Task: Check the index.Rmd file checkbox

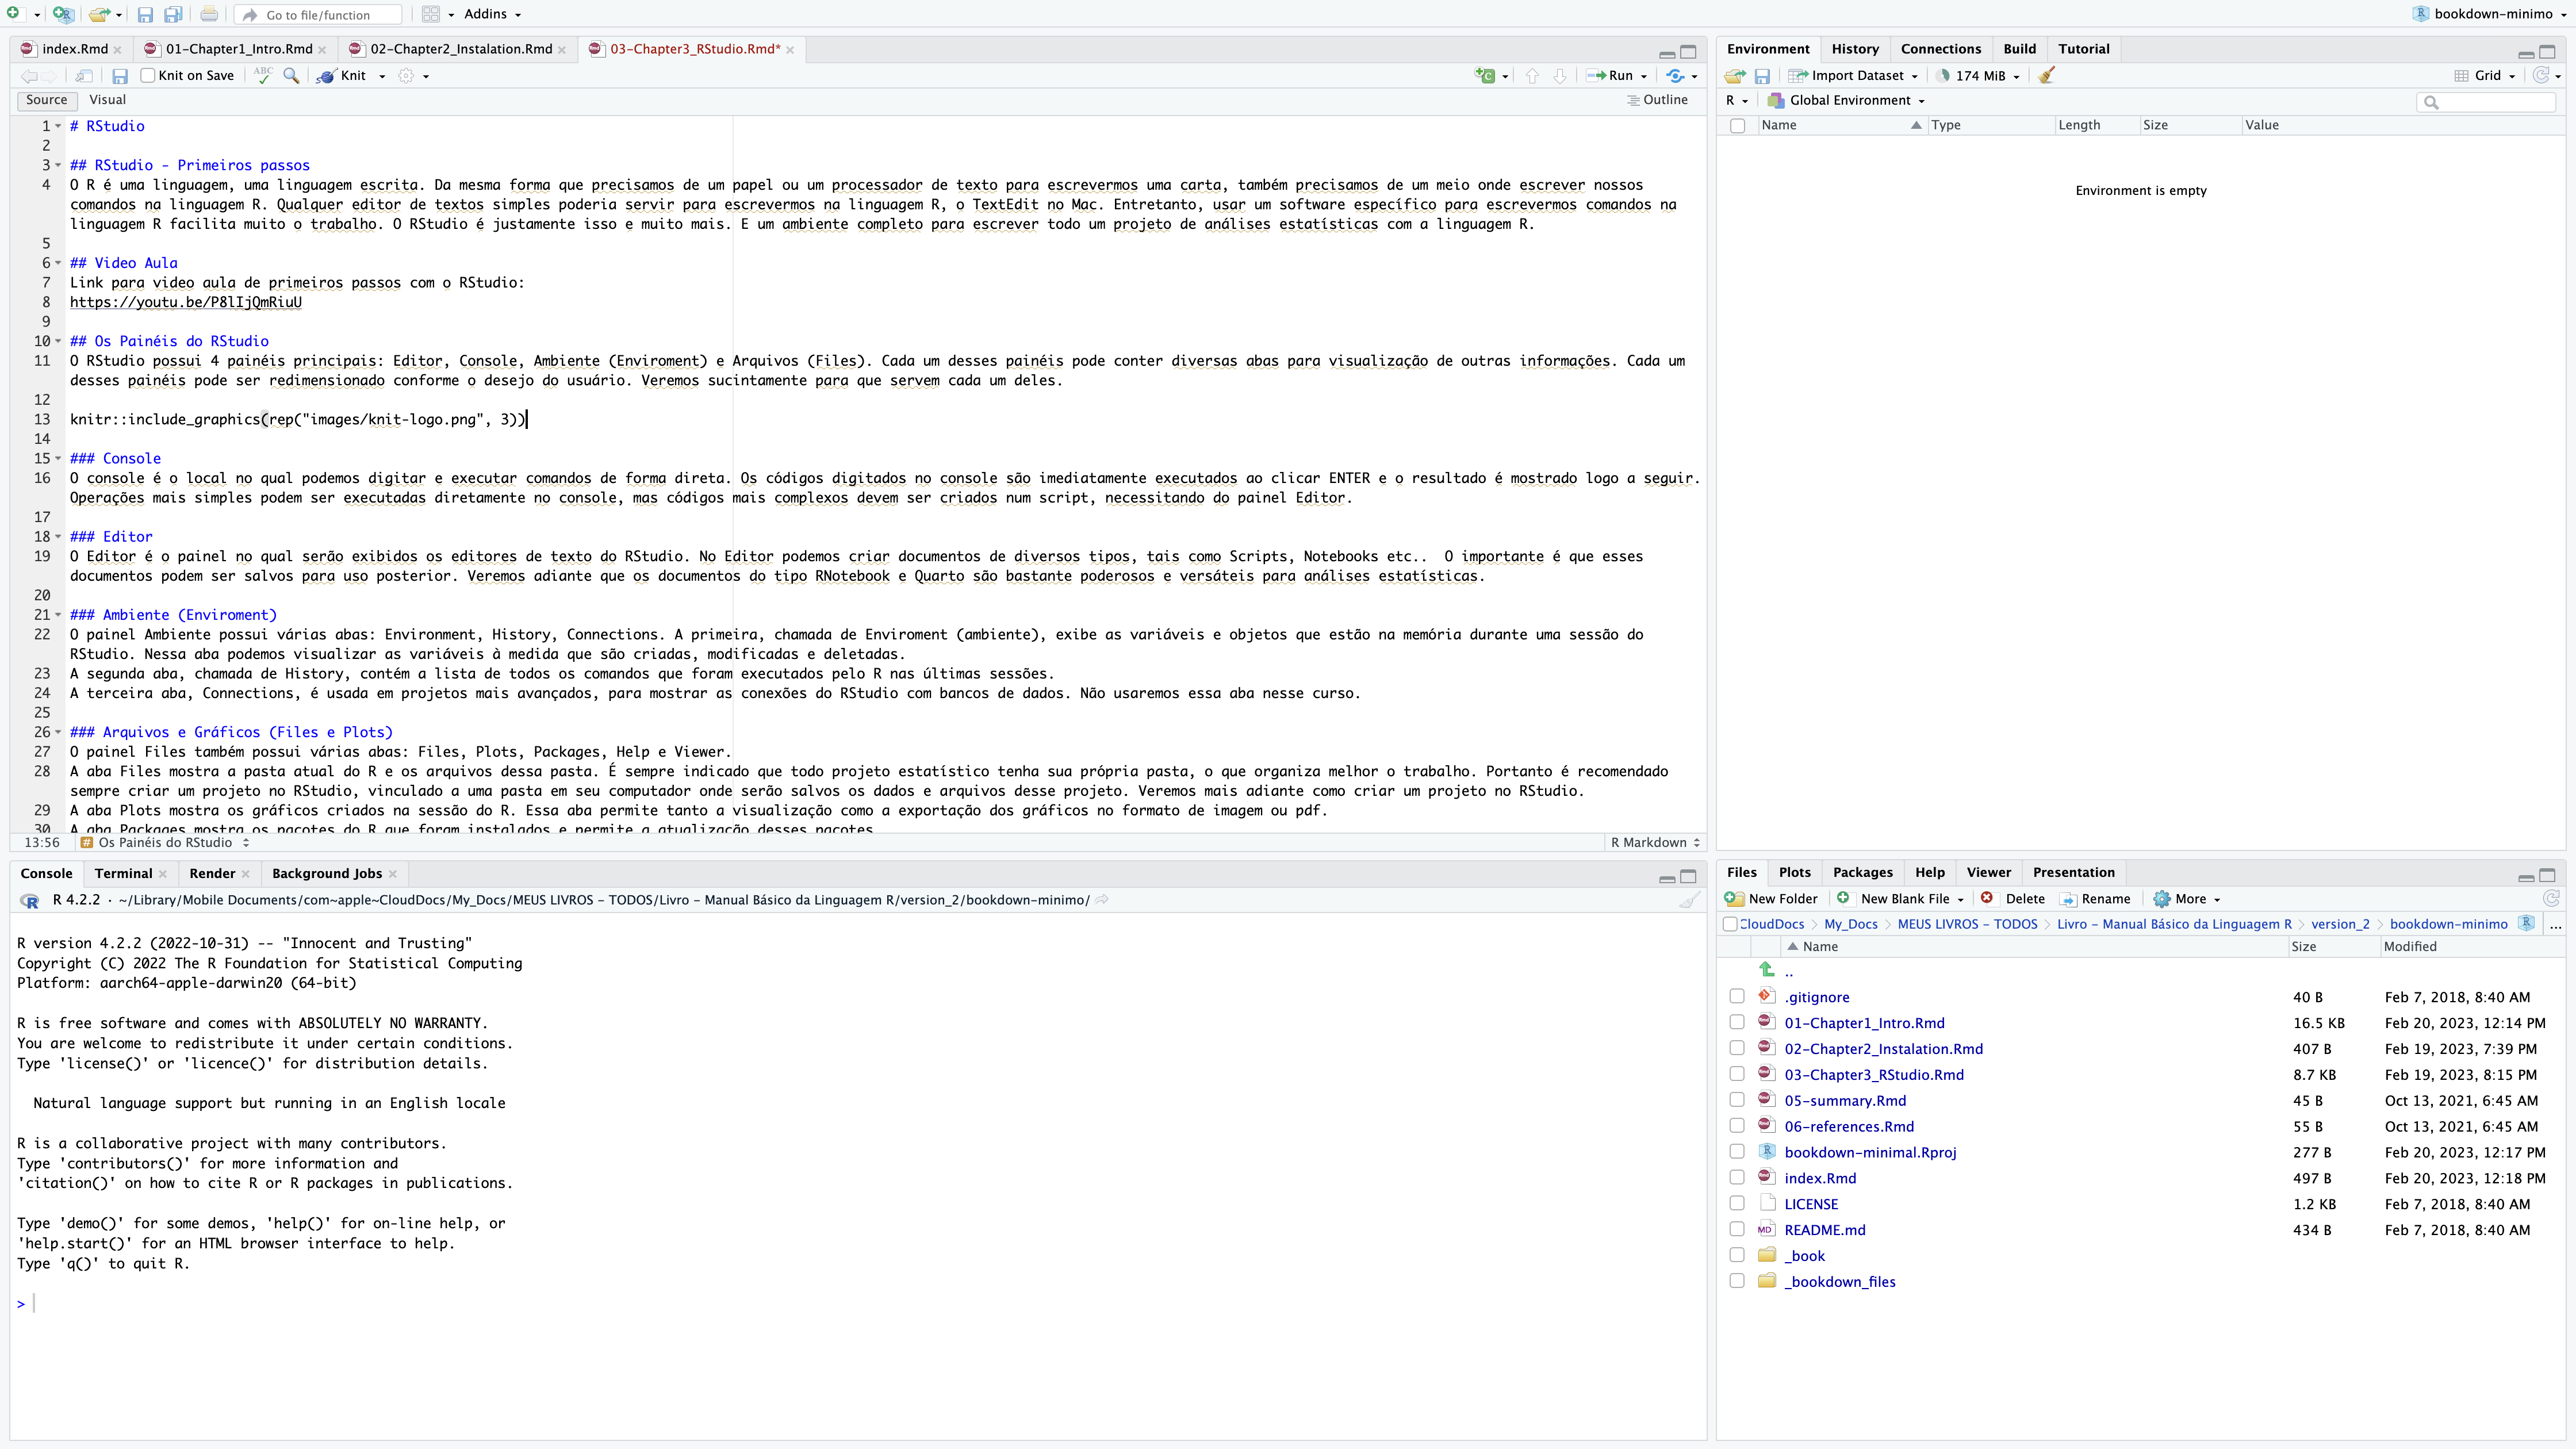Action: point(1737,1178)
